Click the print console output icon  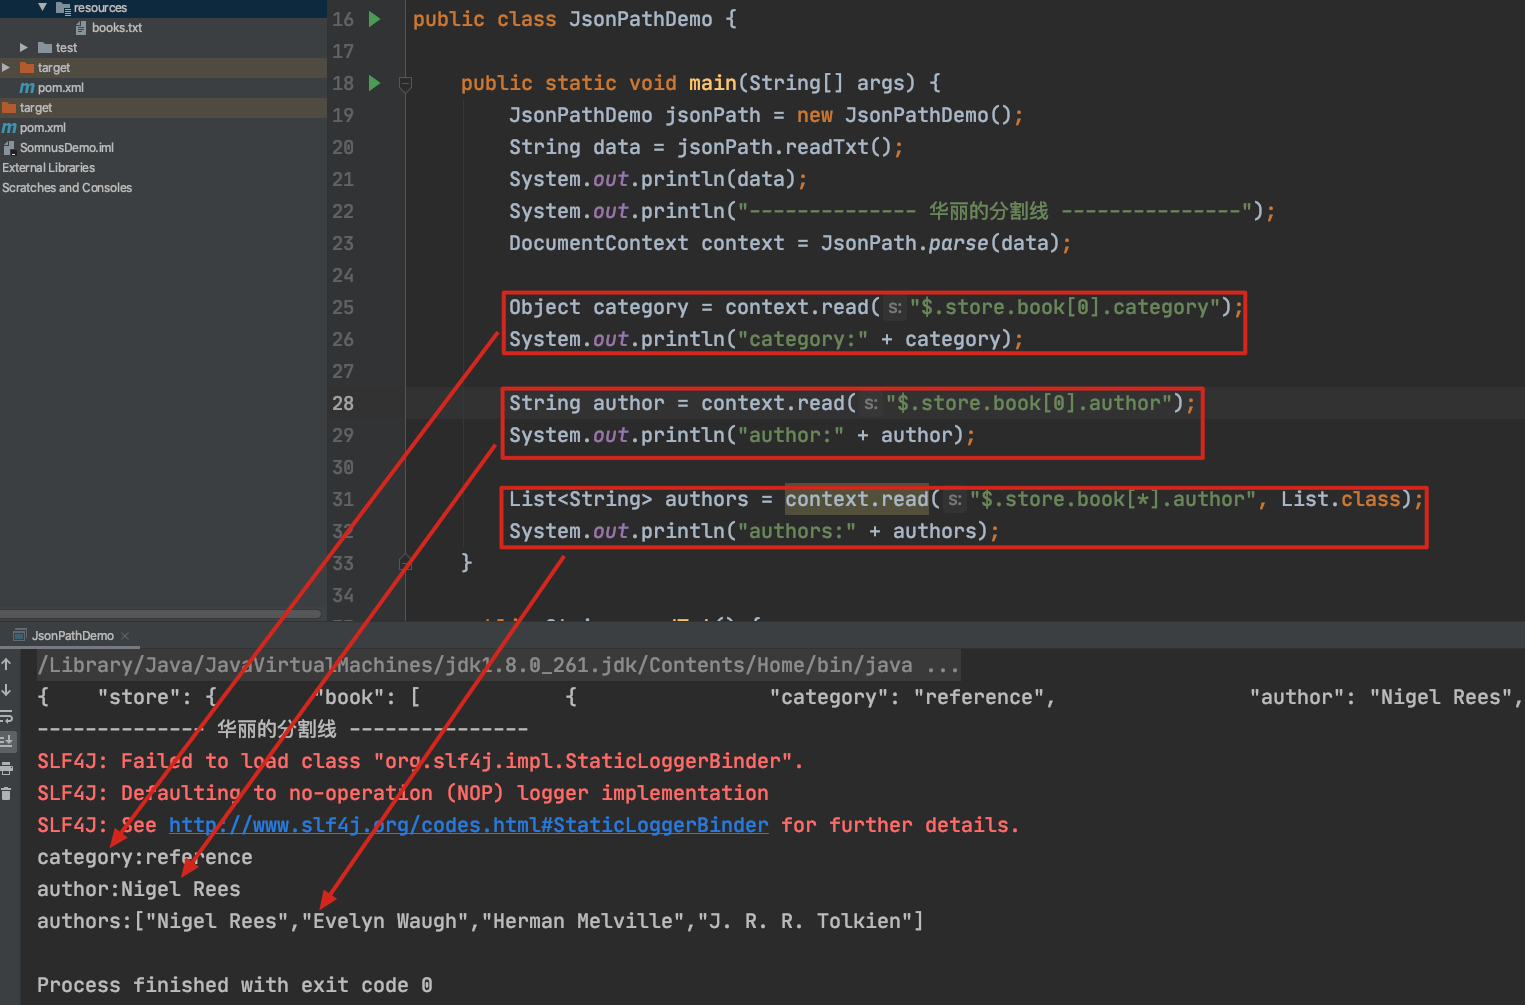7,768
